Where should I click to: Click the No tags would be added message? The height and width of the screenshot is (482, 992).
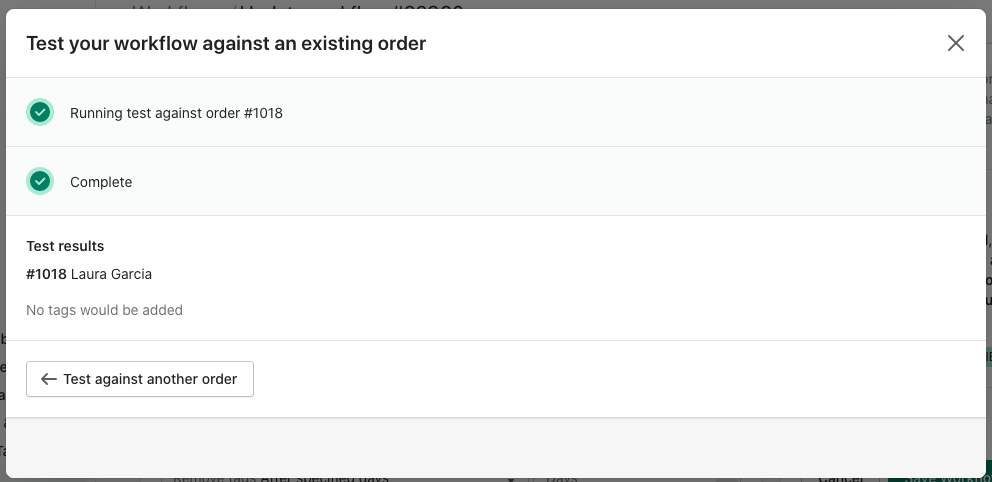[x=104, y=310]
